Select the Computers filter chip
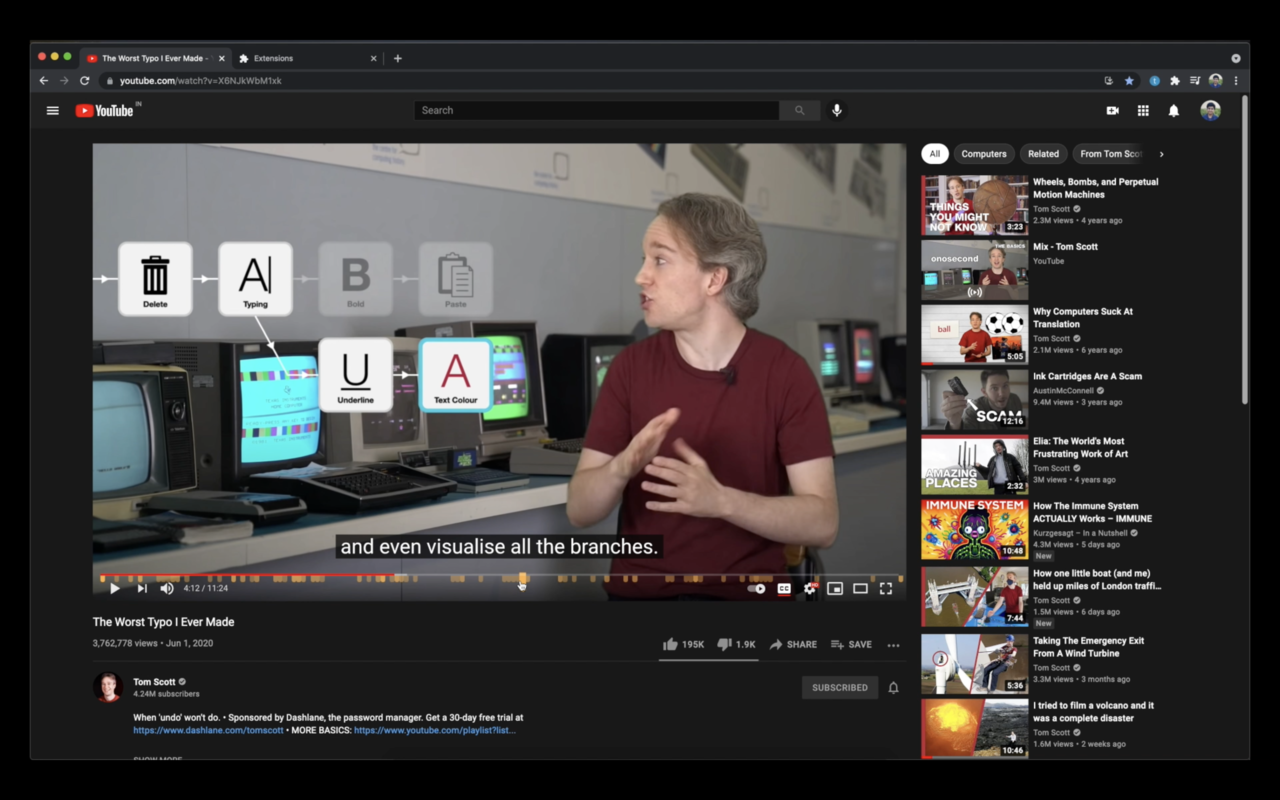Image resolution: width=1280 pixels, height=800 pixels. click(x=983, y=154)
